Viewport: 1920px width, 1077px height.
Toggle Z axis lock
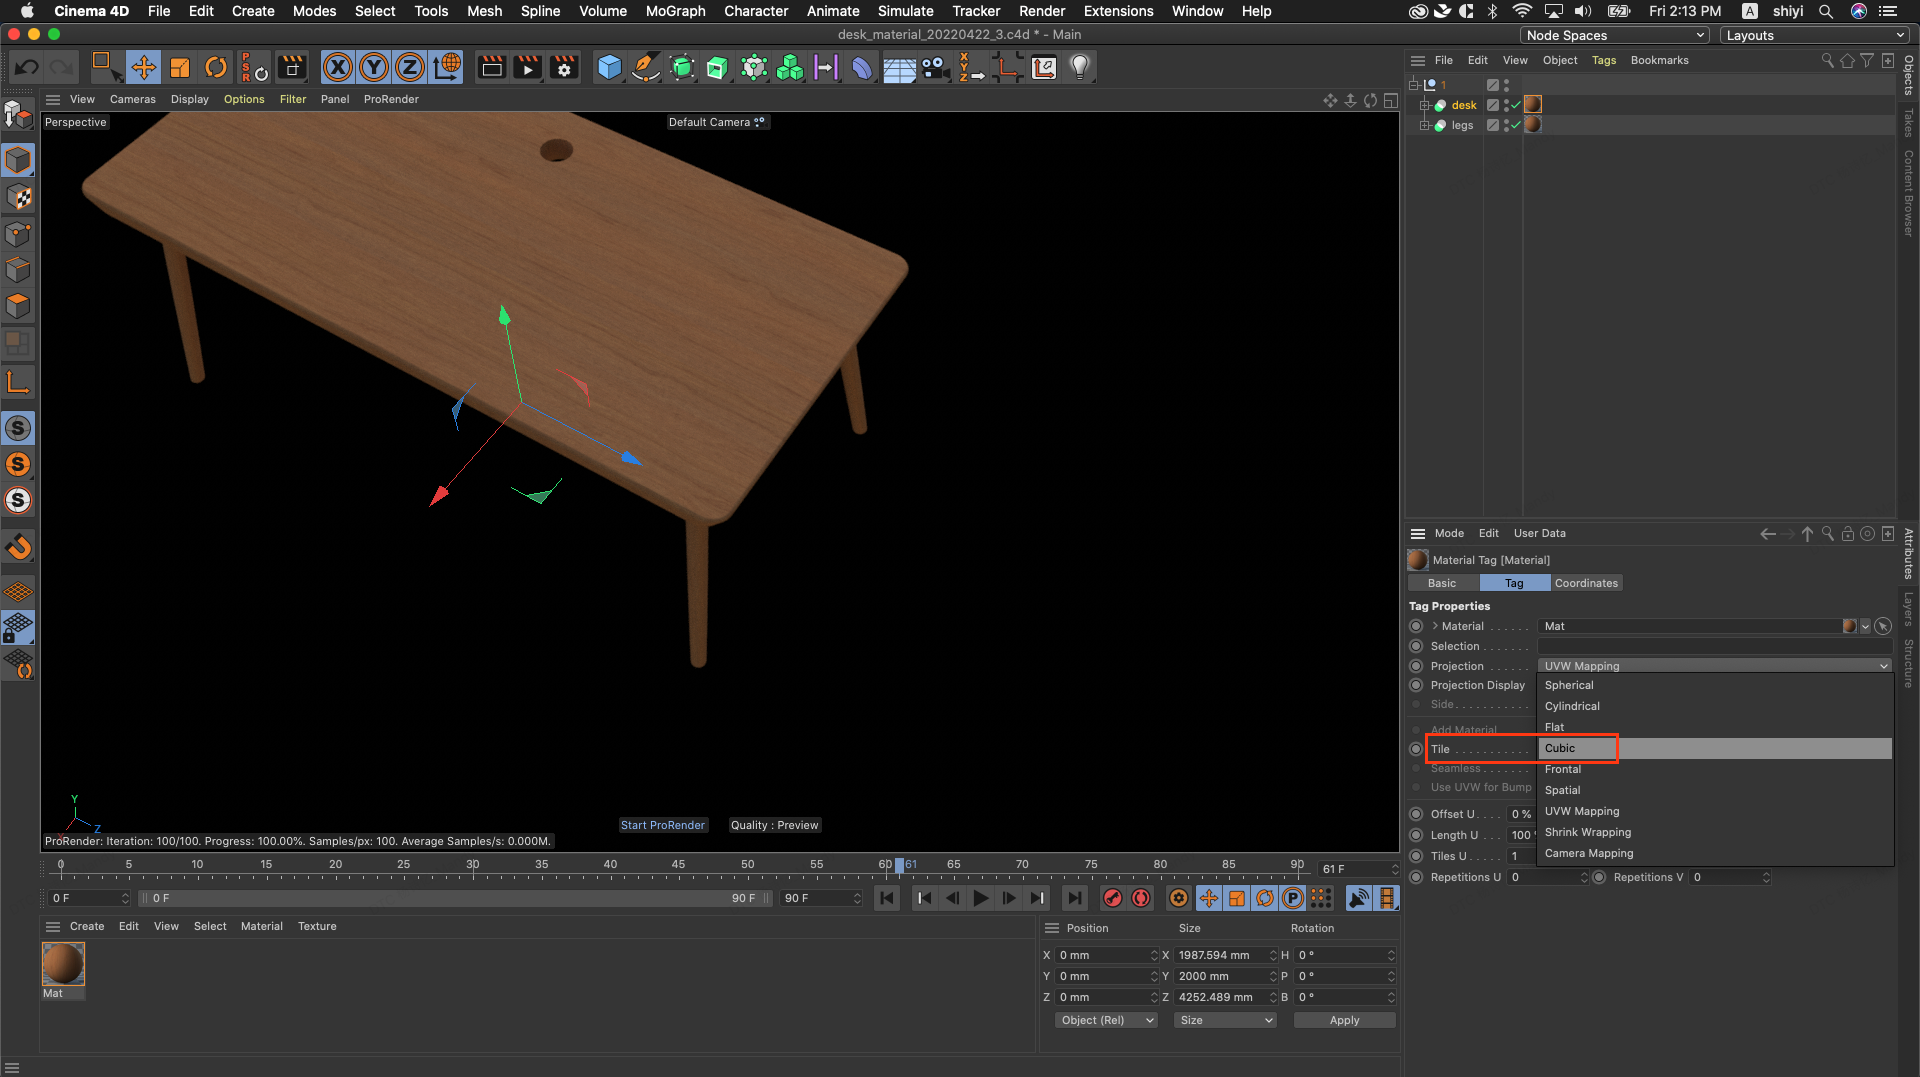click(x=410, y=68)
